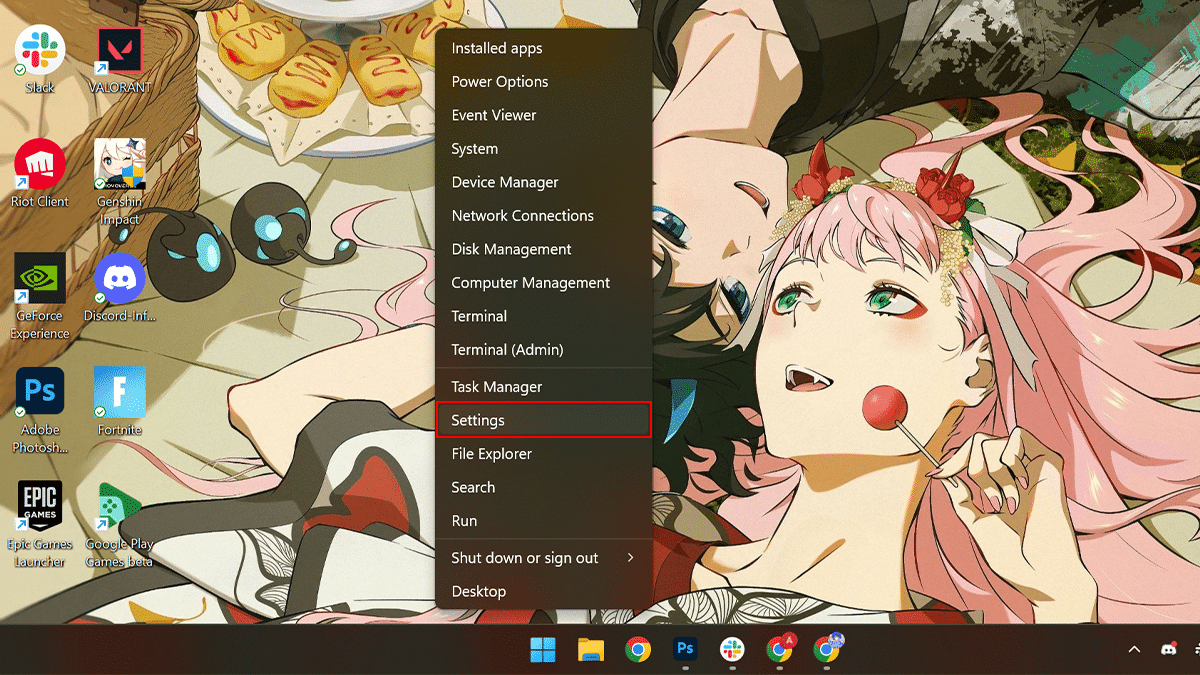Image resolution: width=1200 pixels, height=675 pixels.
Task: Switch to Photoshop via taskbar icon
Action: coord(686,649)
